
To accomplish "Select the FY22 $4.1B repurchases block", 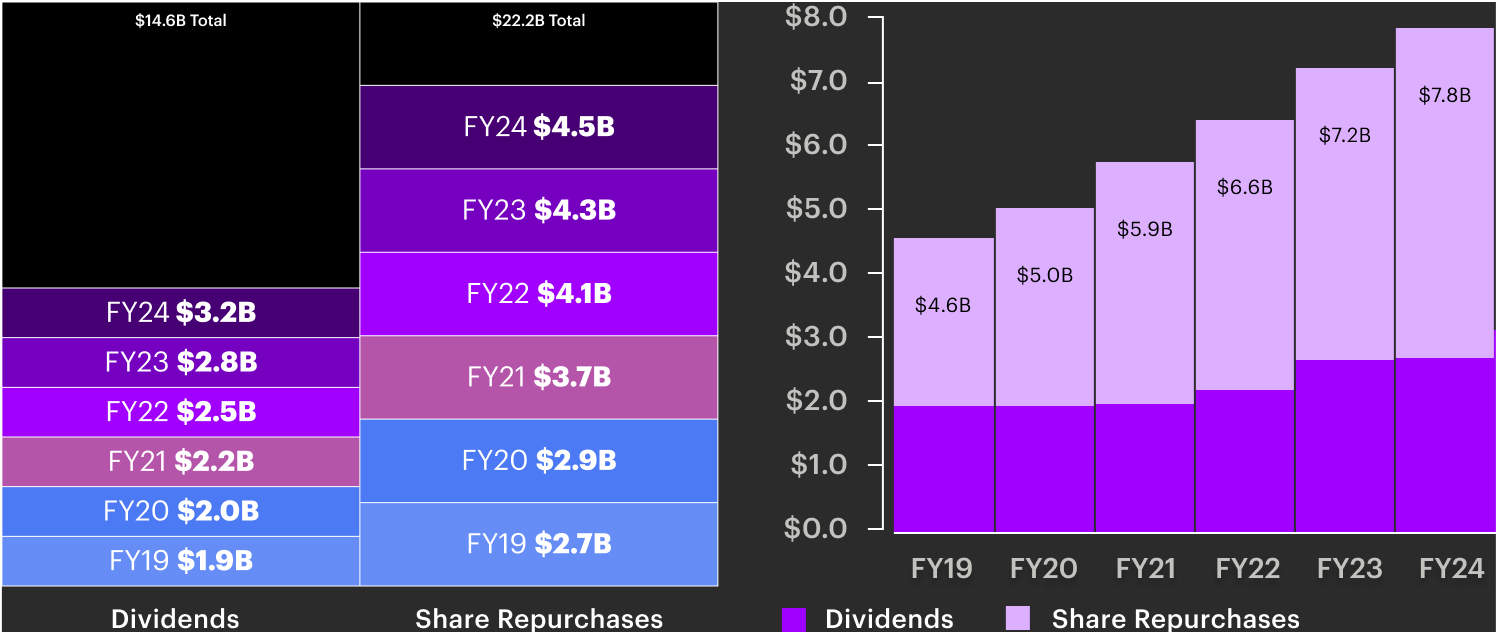I will tap(539, 294).
